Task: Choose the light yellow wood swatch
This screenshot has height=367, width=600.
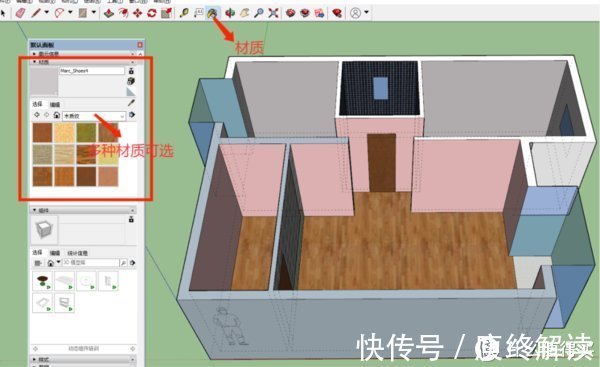Action: 64,132
